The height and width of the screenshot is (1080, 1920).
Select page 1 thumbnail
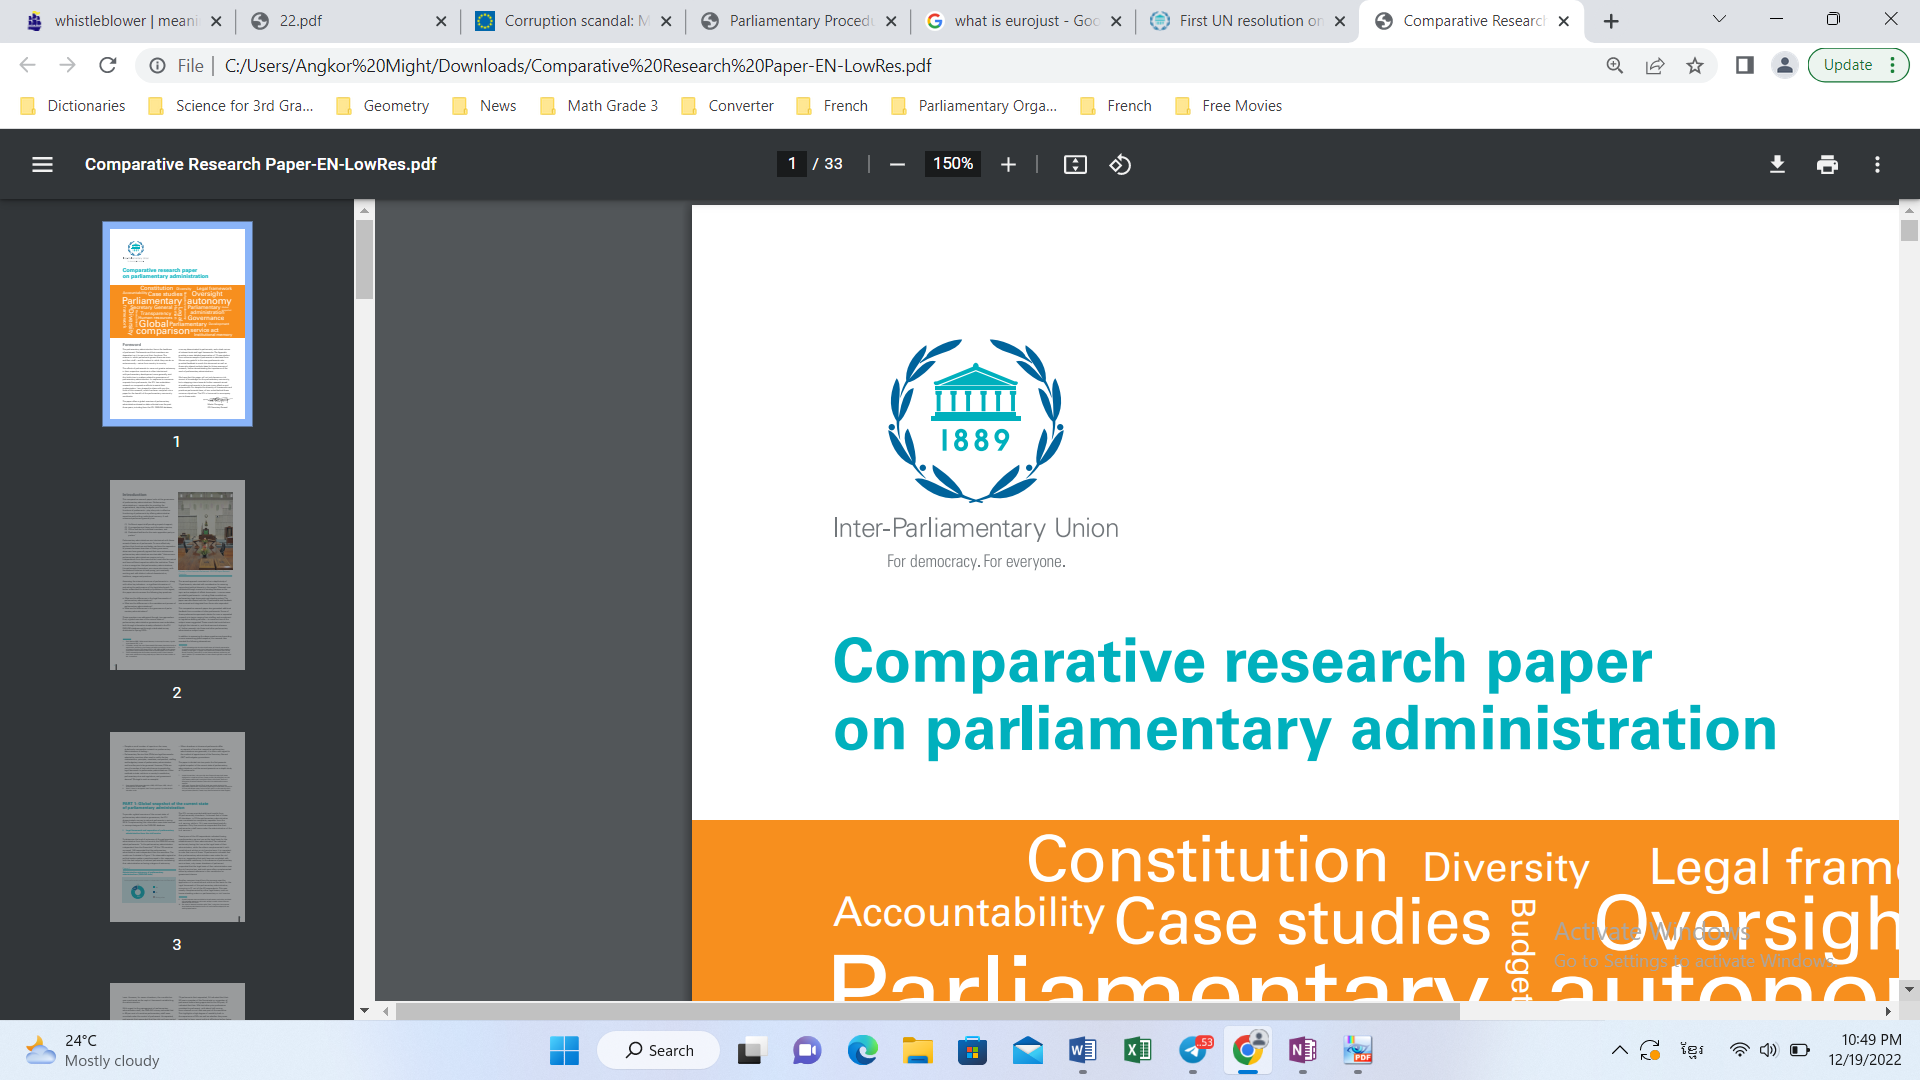click(x=177, y=324)
